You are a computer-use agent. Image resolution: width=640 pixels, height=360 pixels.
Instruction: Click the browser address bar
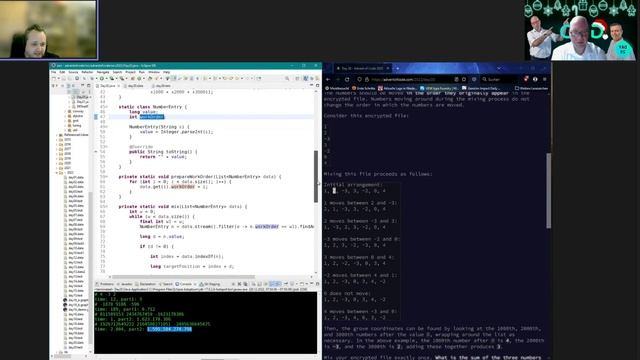tap(412, 79)
